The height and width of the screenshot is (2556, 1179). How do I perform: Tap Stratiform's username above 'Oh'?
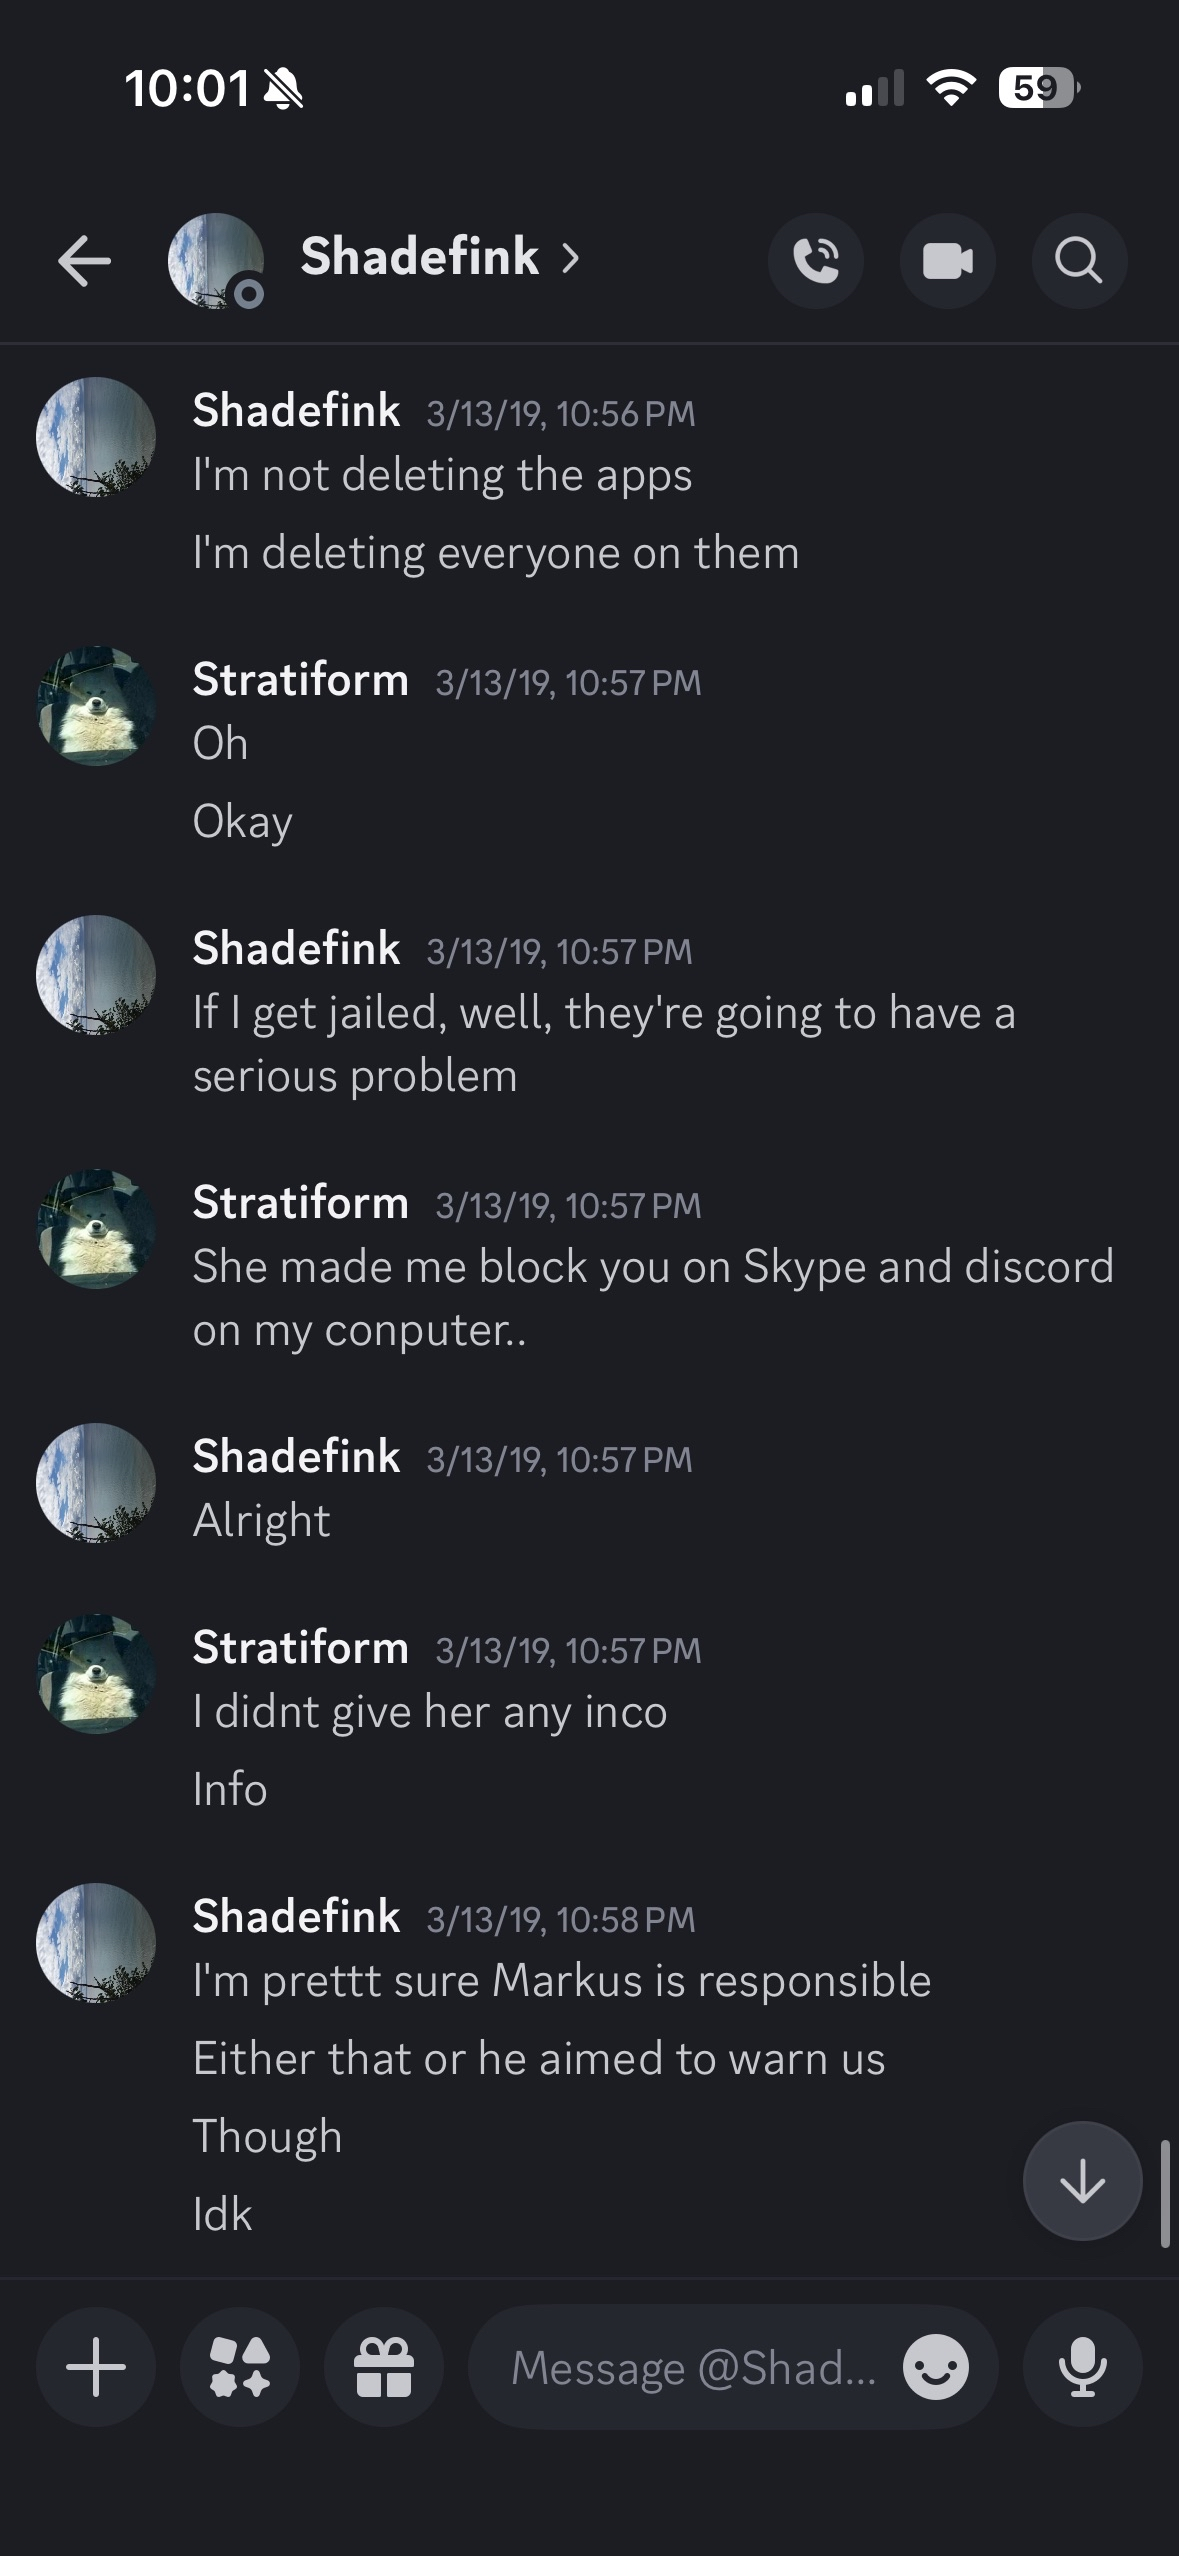click(x=301, y=678)
